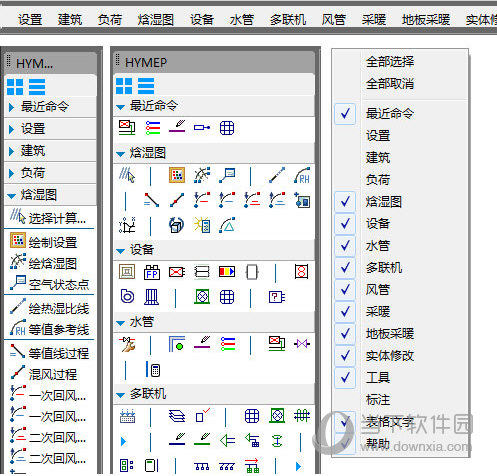Screen dimensions: 497x476
Task: Click color grid 绘制设置 icon in HYMEP 焓湿图 section
Action: (177, 175)
